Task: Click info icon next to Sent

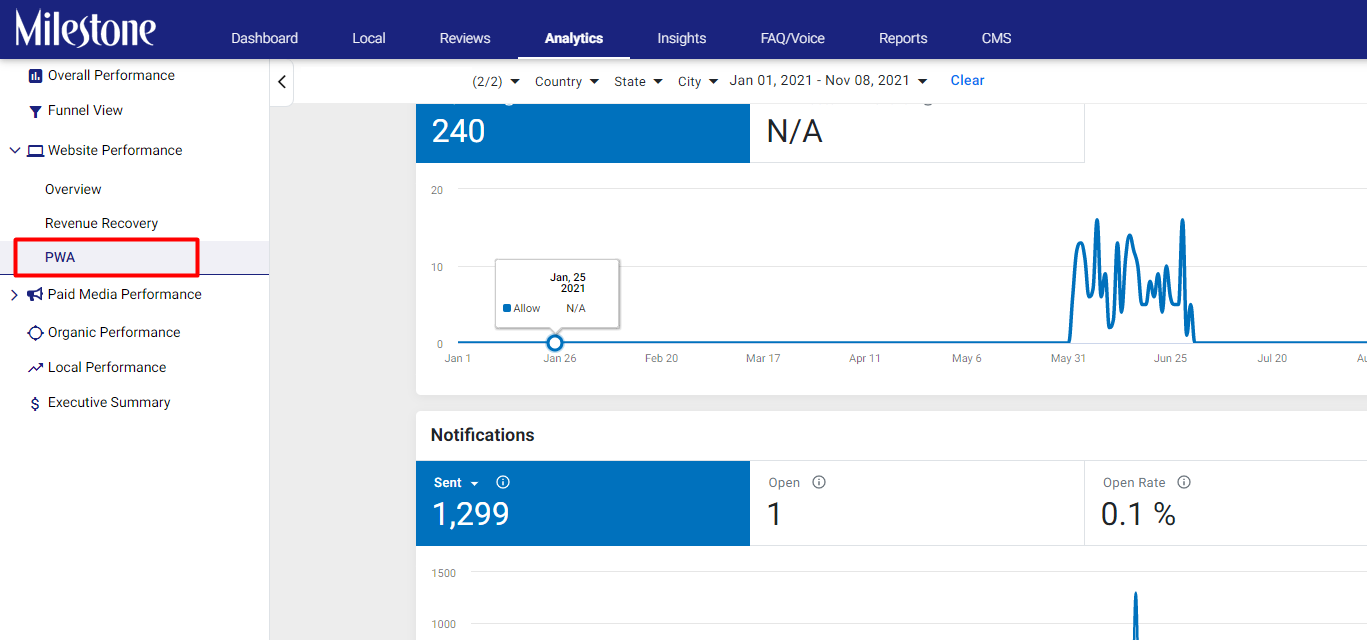Action: pyautogui.click(x=503, y=482)
